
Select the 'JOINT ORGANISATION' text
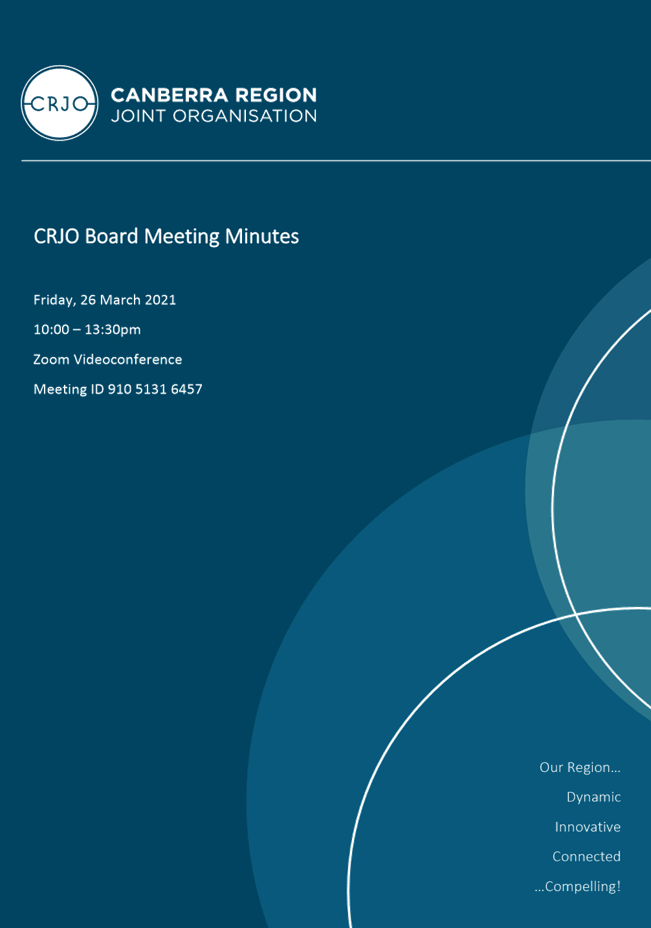pyautogui.click(x=214, y=116)
